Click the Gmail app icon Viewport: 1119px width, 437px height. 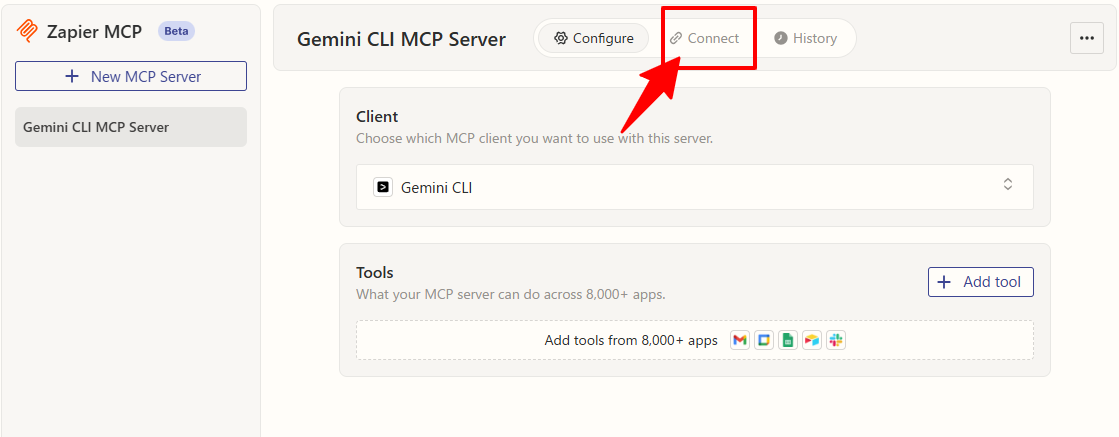click(740, 341)
